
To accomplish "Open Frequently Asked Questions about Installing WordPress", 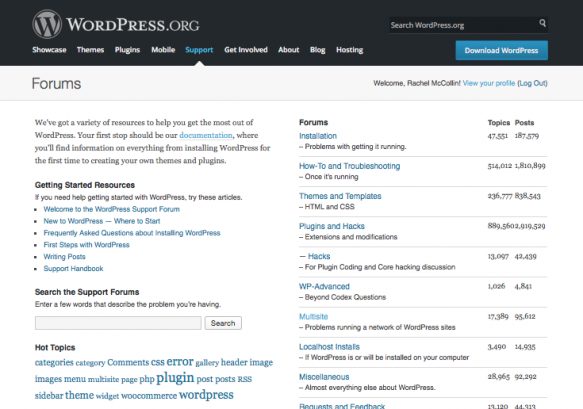I will (132, 233).
